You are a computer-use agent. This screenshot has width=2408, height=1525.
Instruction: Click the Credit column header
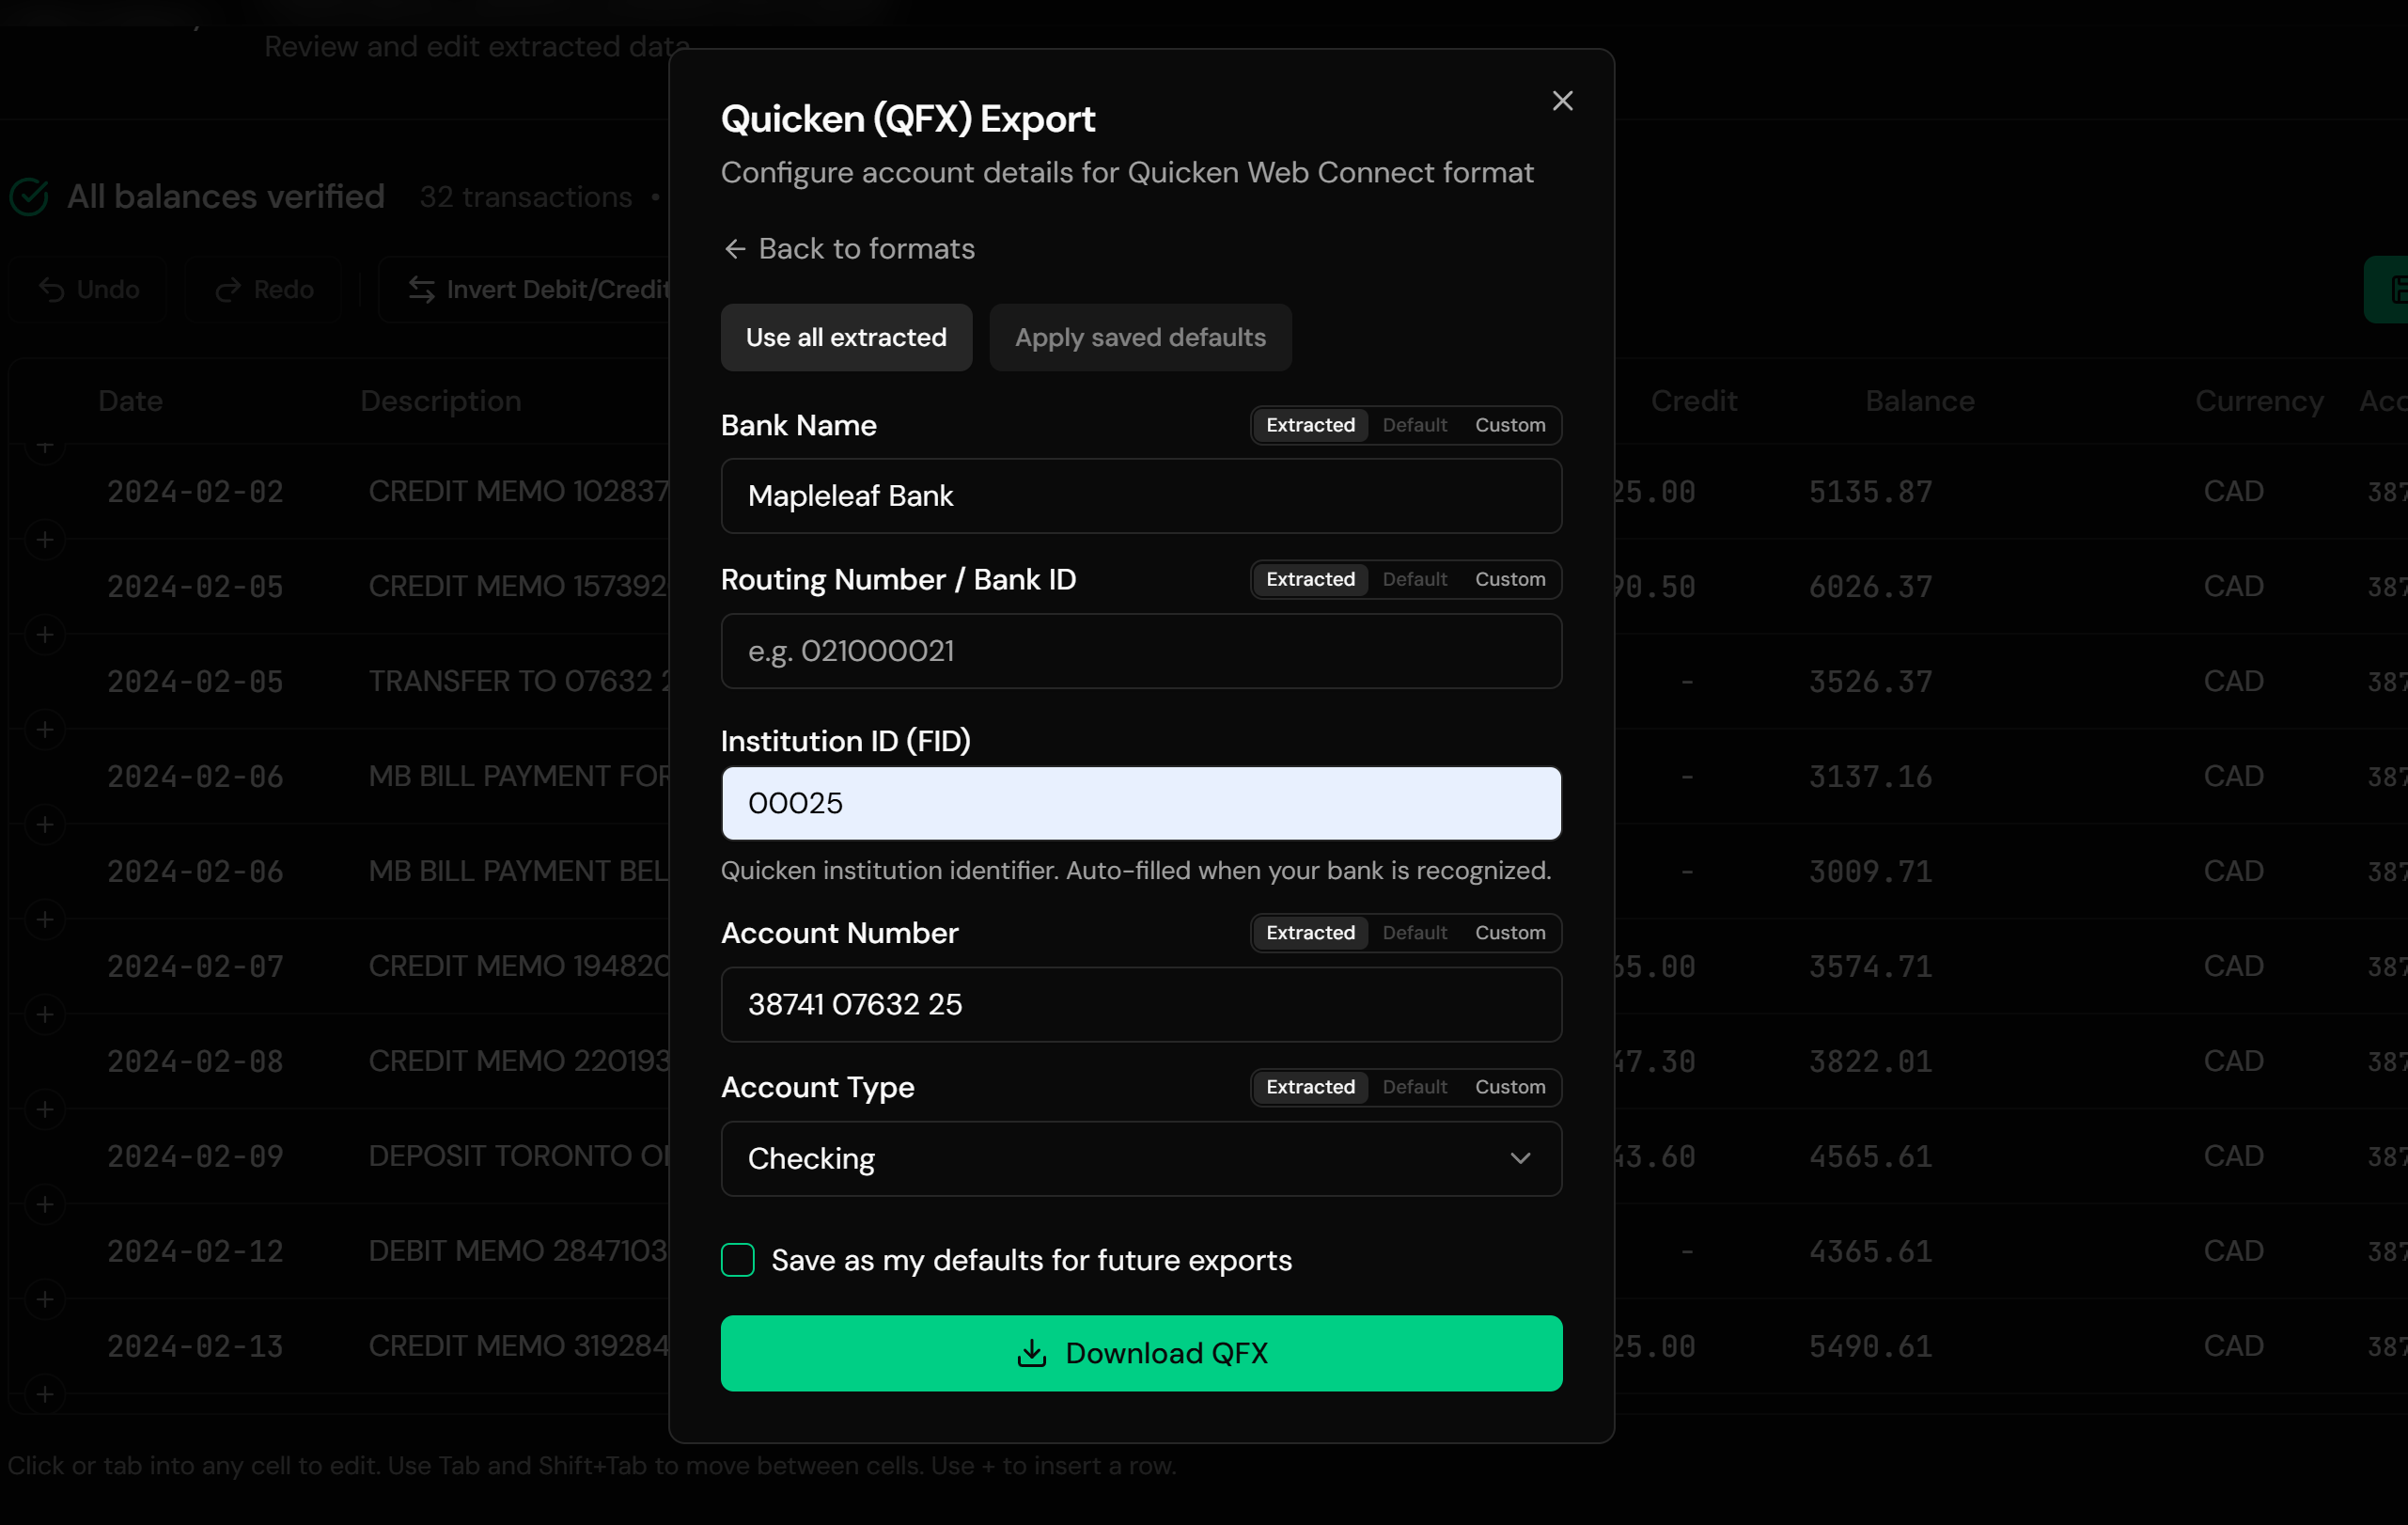point(1693,401)
